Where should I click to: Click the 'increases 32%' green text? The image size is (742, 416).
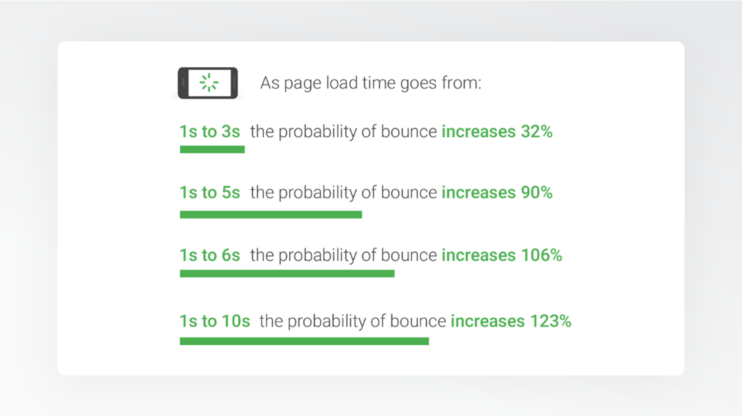pos(497,132)
